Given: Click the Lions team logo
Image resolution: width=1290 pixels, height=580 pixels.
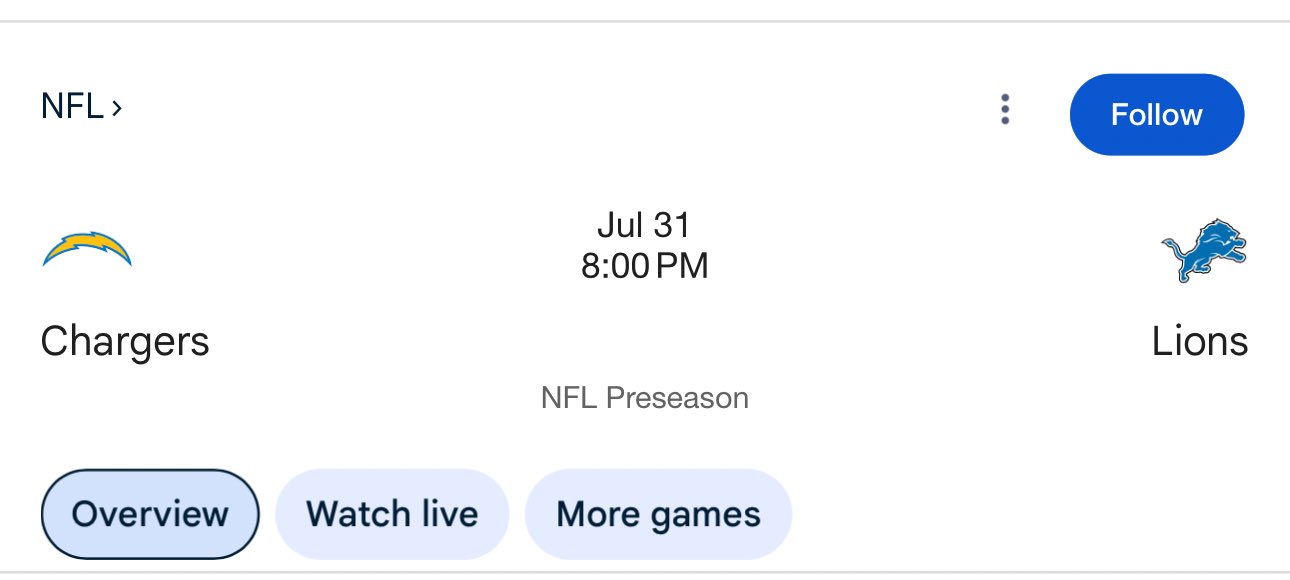Looking at the screenshot, I should tap(1204, 250).
